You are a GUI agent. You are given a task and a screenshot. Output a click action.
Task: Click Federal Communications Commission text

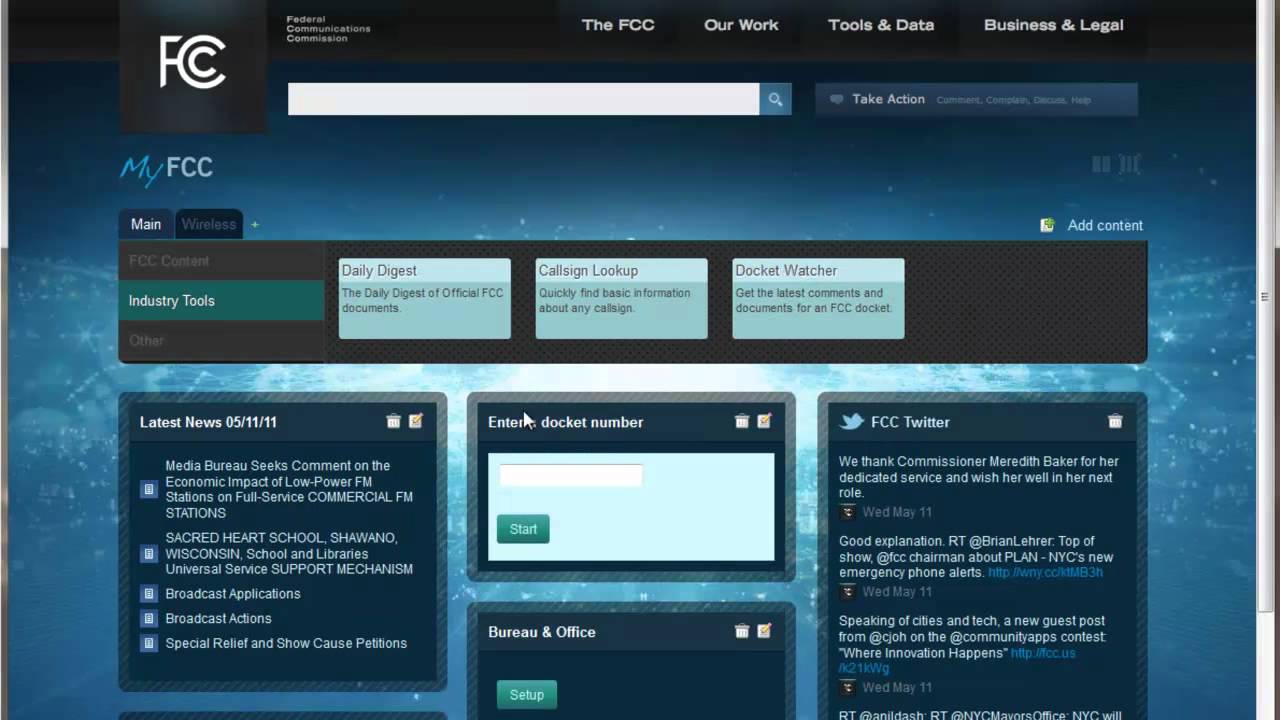[328, 29]
